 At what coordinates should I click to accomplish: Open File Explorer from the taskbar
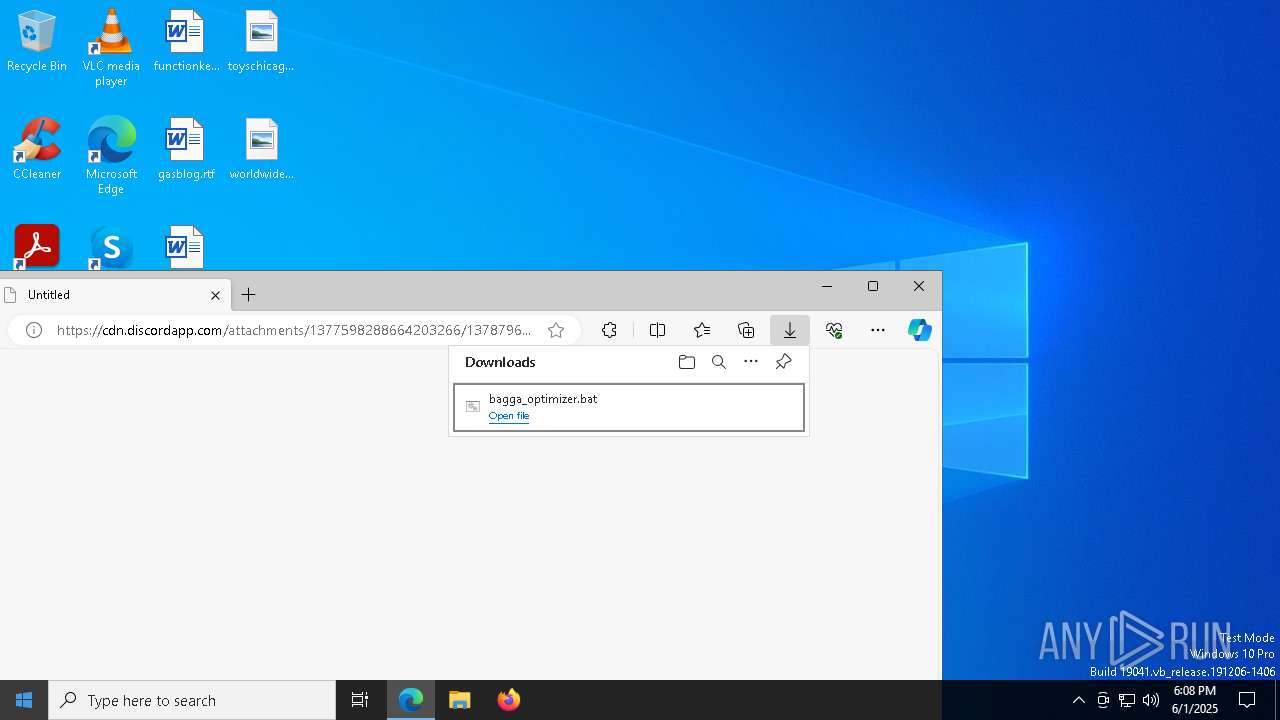tap(460, 700)
